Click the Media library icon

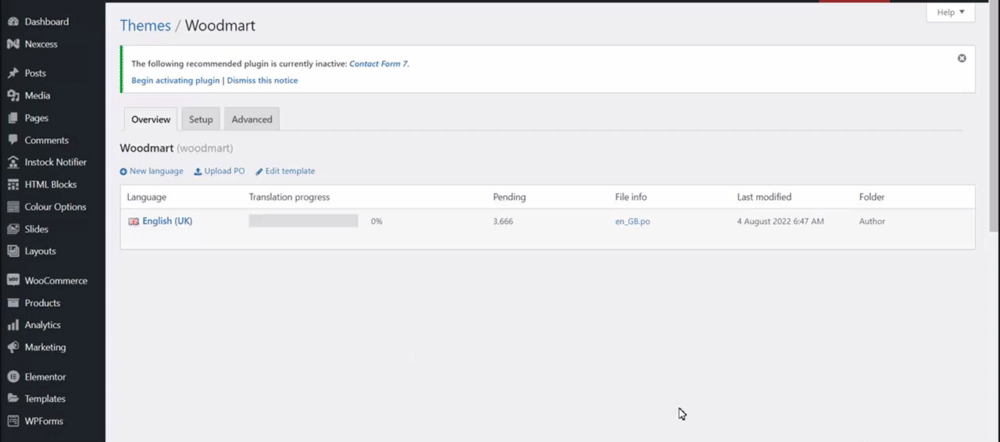(x=13, y=96)
